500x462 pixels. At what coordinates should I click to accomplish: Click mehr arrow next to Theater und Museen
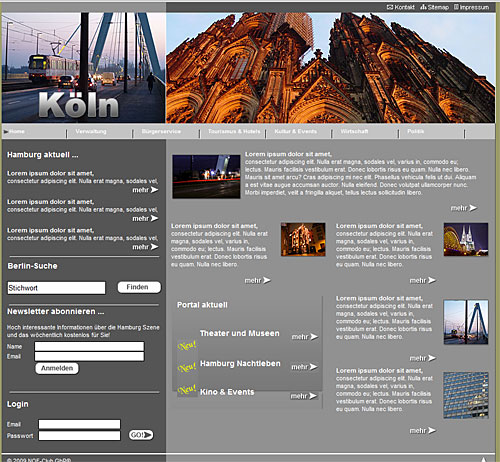click(305, 337)
